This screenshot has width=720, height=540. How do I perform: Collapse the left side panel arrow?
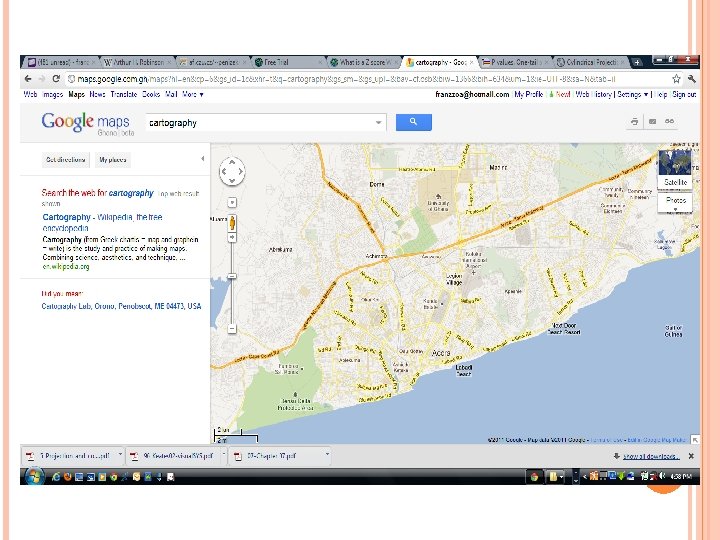[x=202, y=159]
